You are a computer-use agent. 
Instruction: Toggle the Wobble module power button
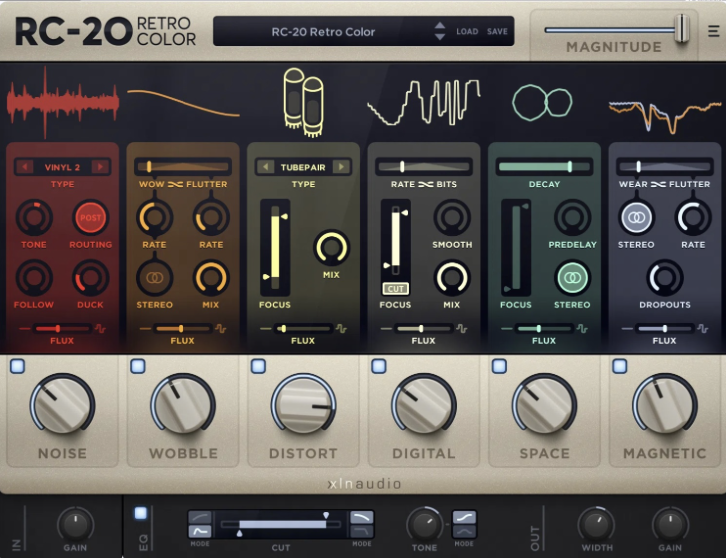[x=138, y=366]
